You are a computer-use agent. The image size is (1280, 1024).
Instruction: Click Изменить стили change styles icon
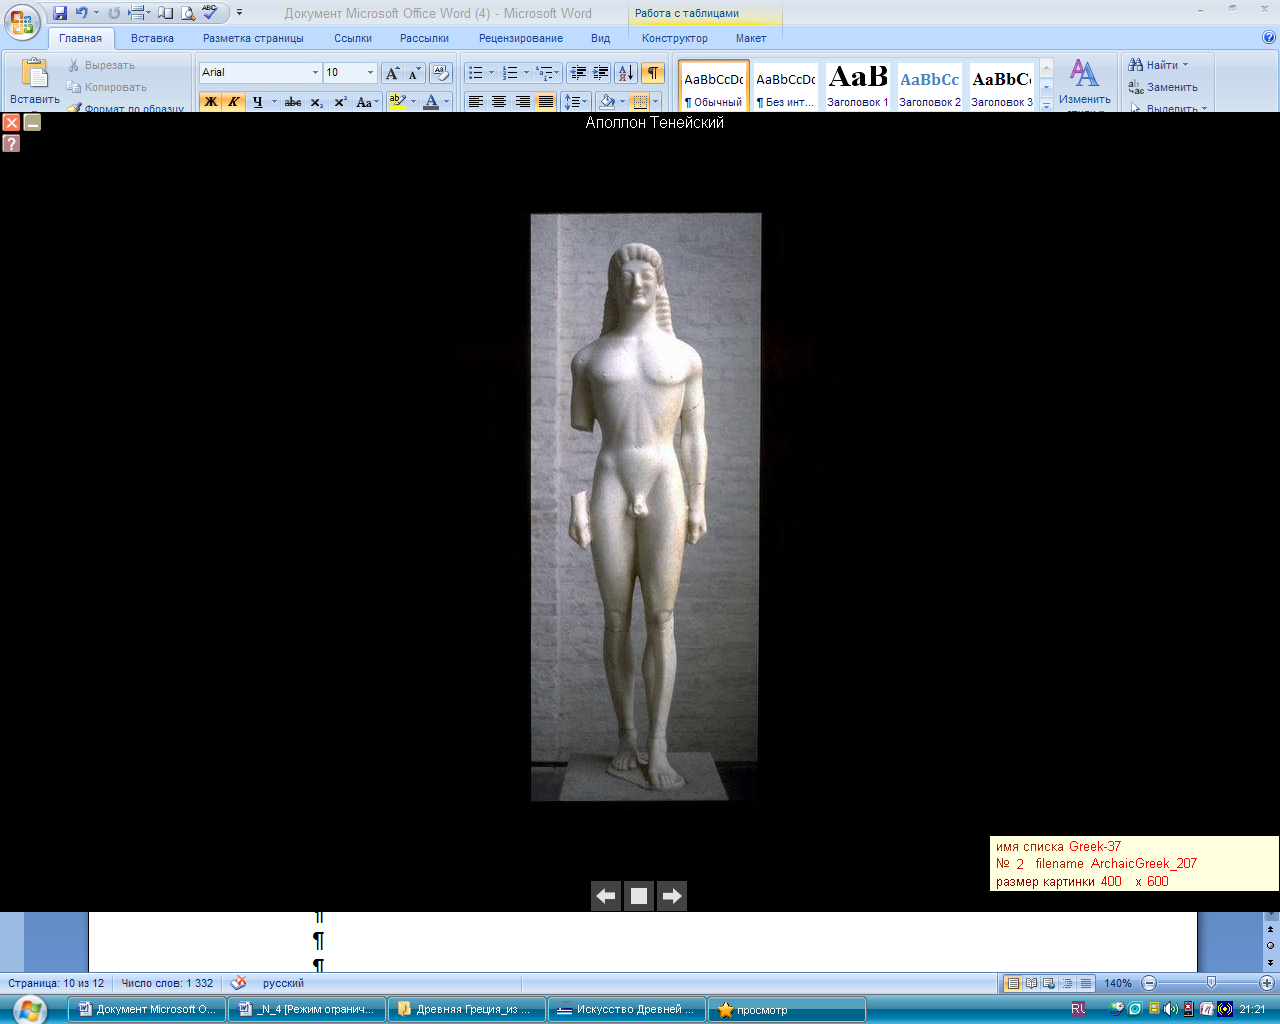tap(1085, 83)
